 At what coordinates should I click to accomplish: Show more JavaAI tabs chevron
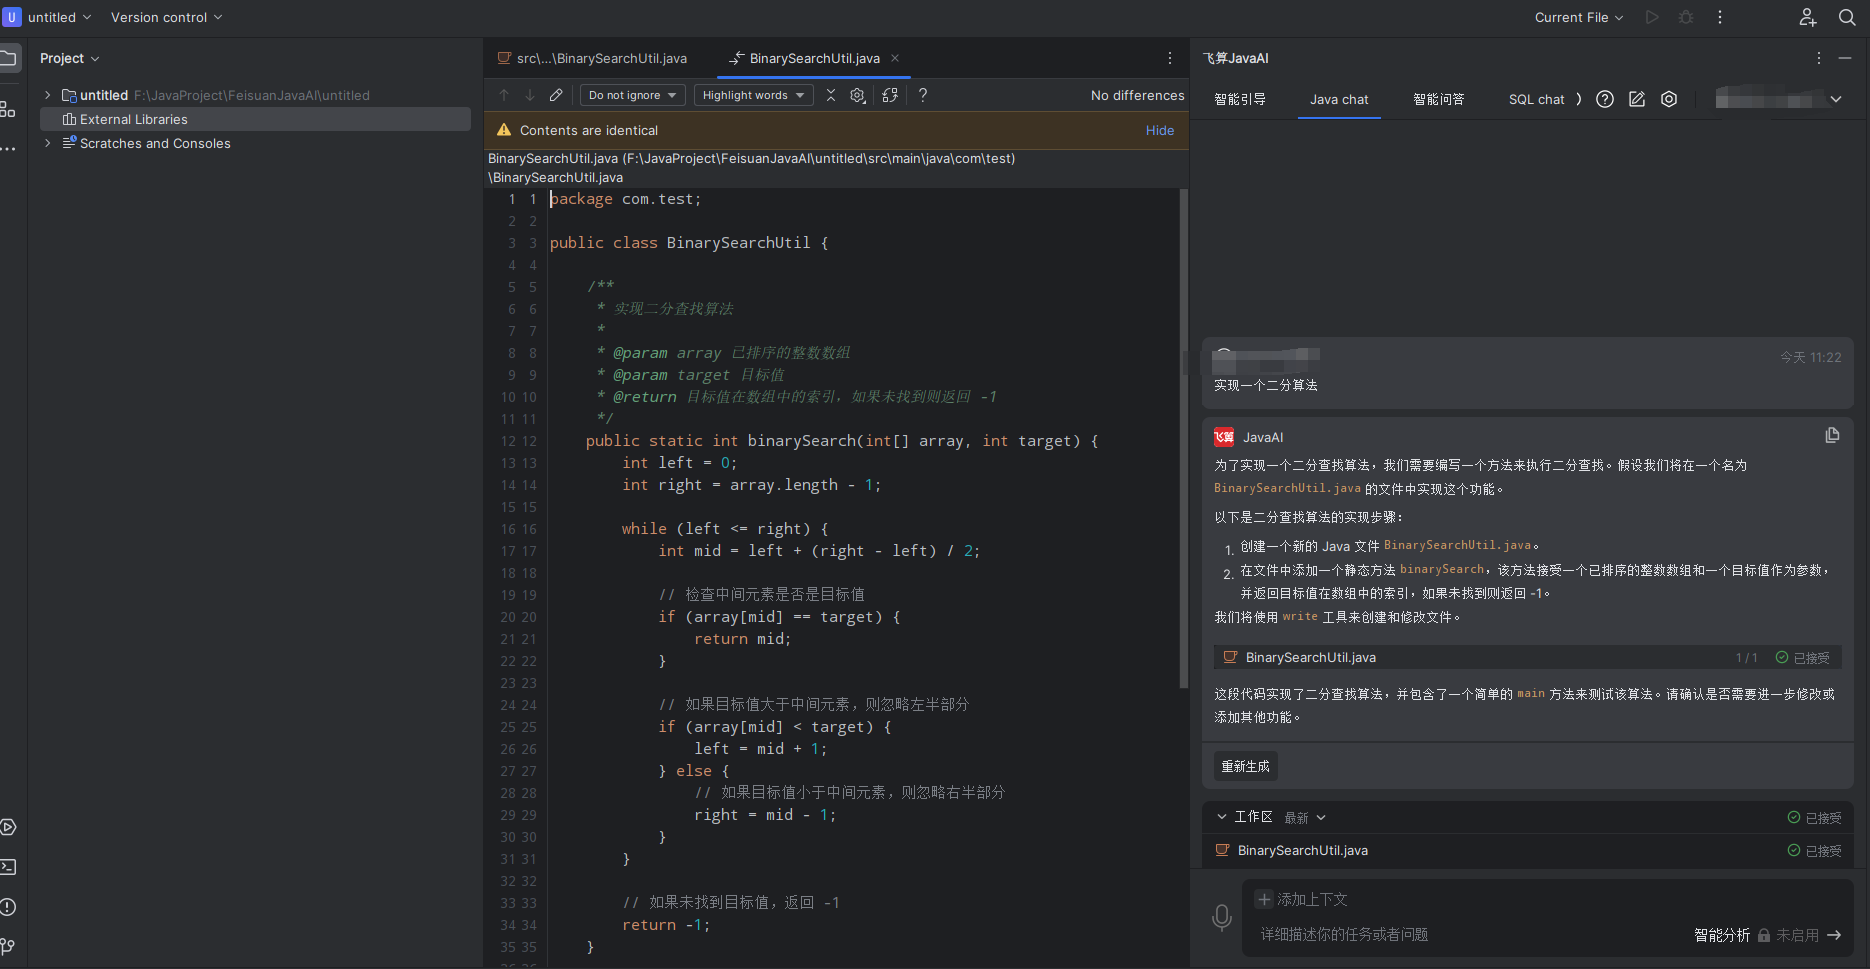[1579, 99]
